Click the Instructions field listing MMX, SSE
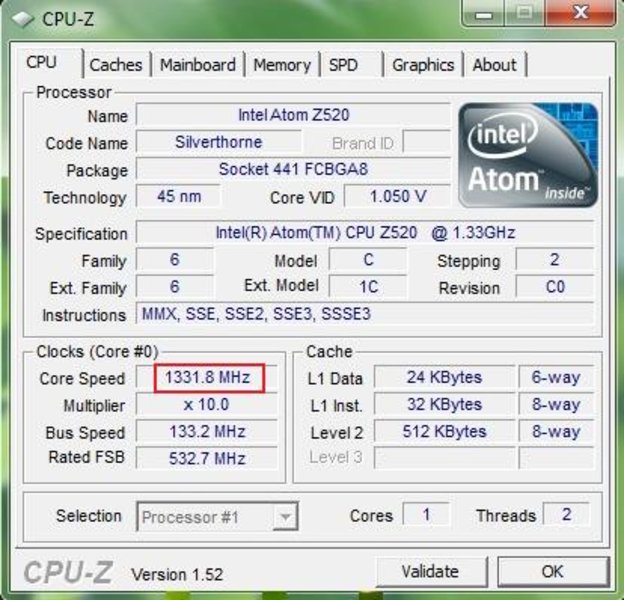 (365, 314)
